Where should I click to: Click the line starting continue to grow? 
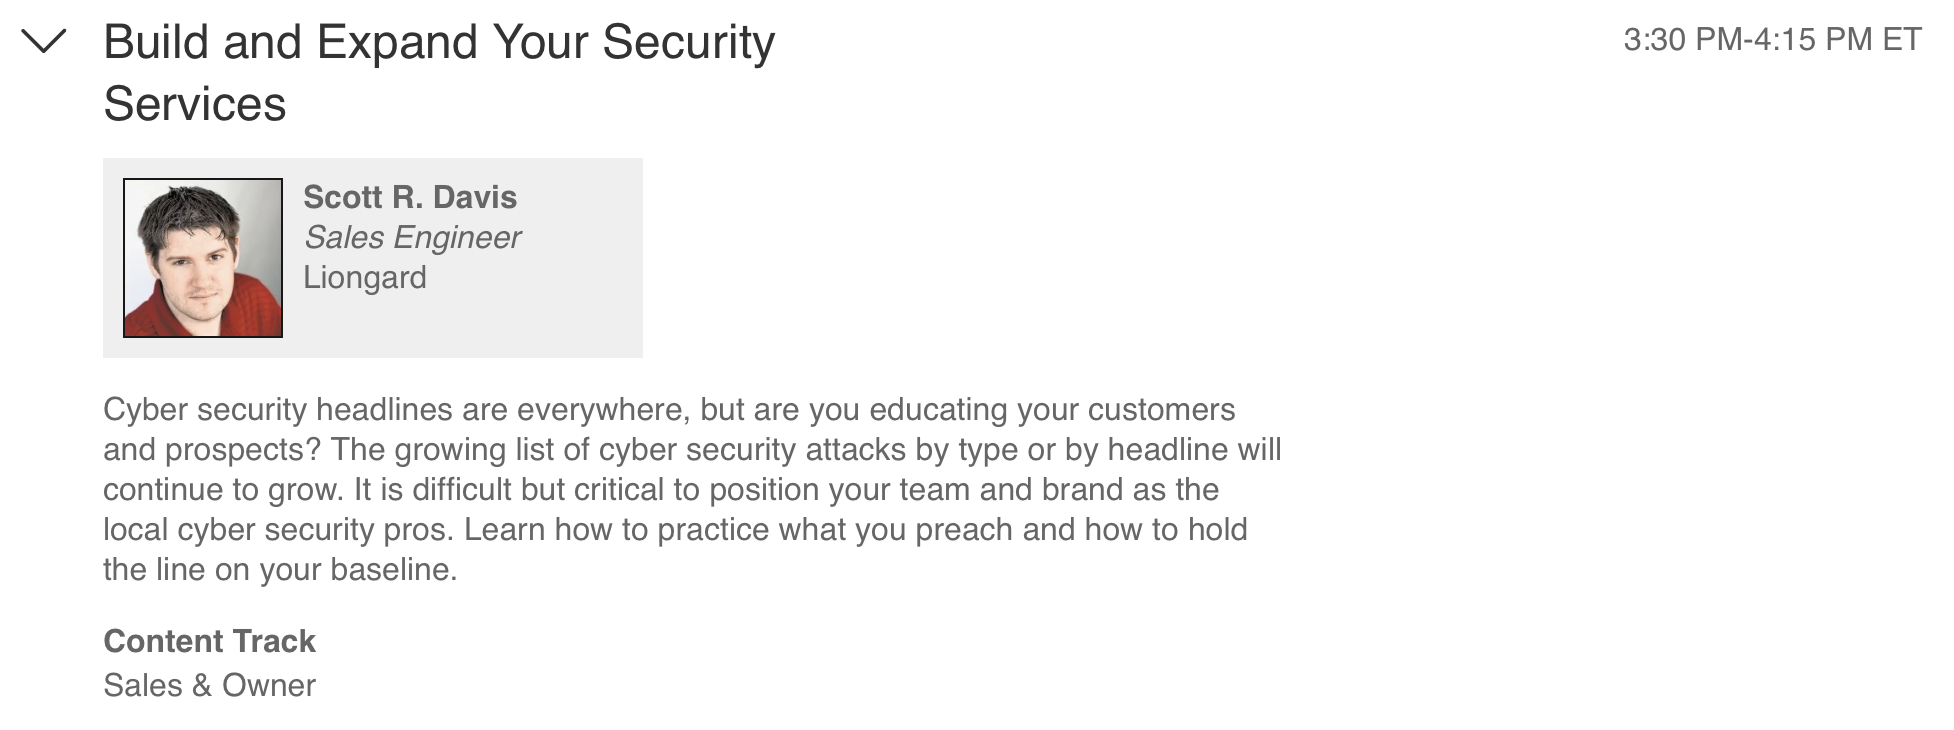pos(661,490)
